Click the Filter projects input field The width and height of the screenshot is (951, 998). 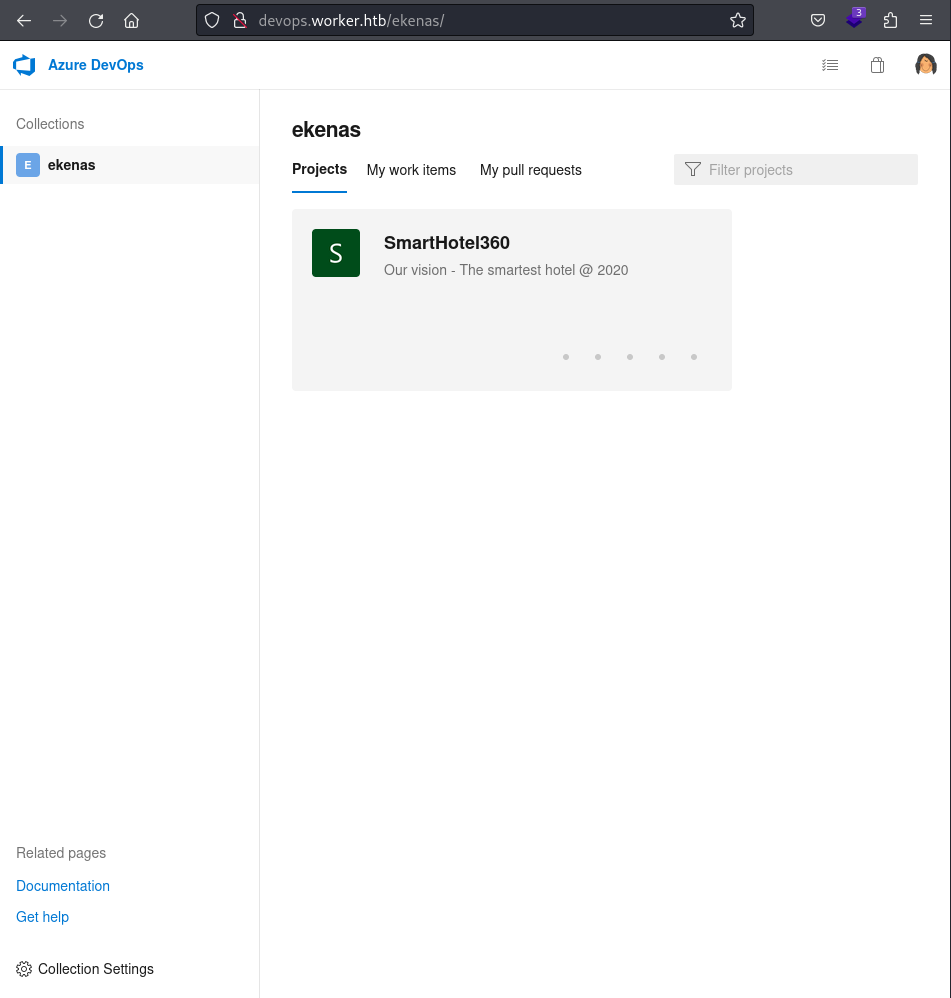click(x=796, y=169)
